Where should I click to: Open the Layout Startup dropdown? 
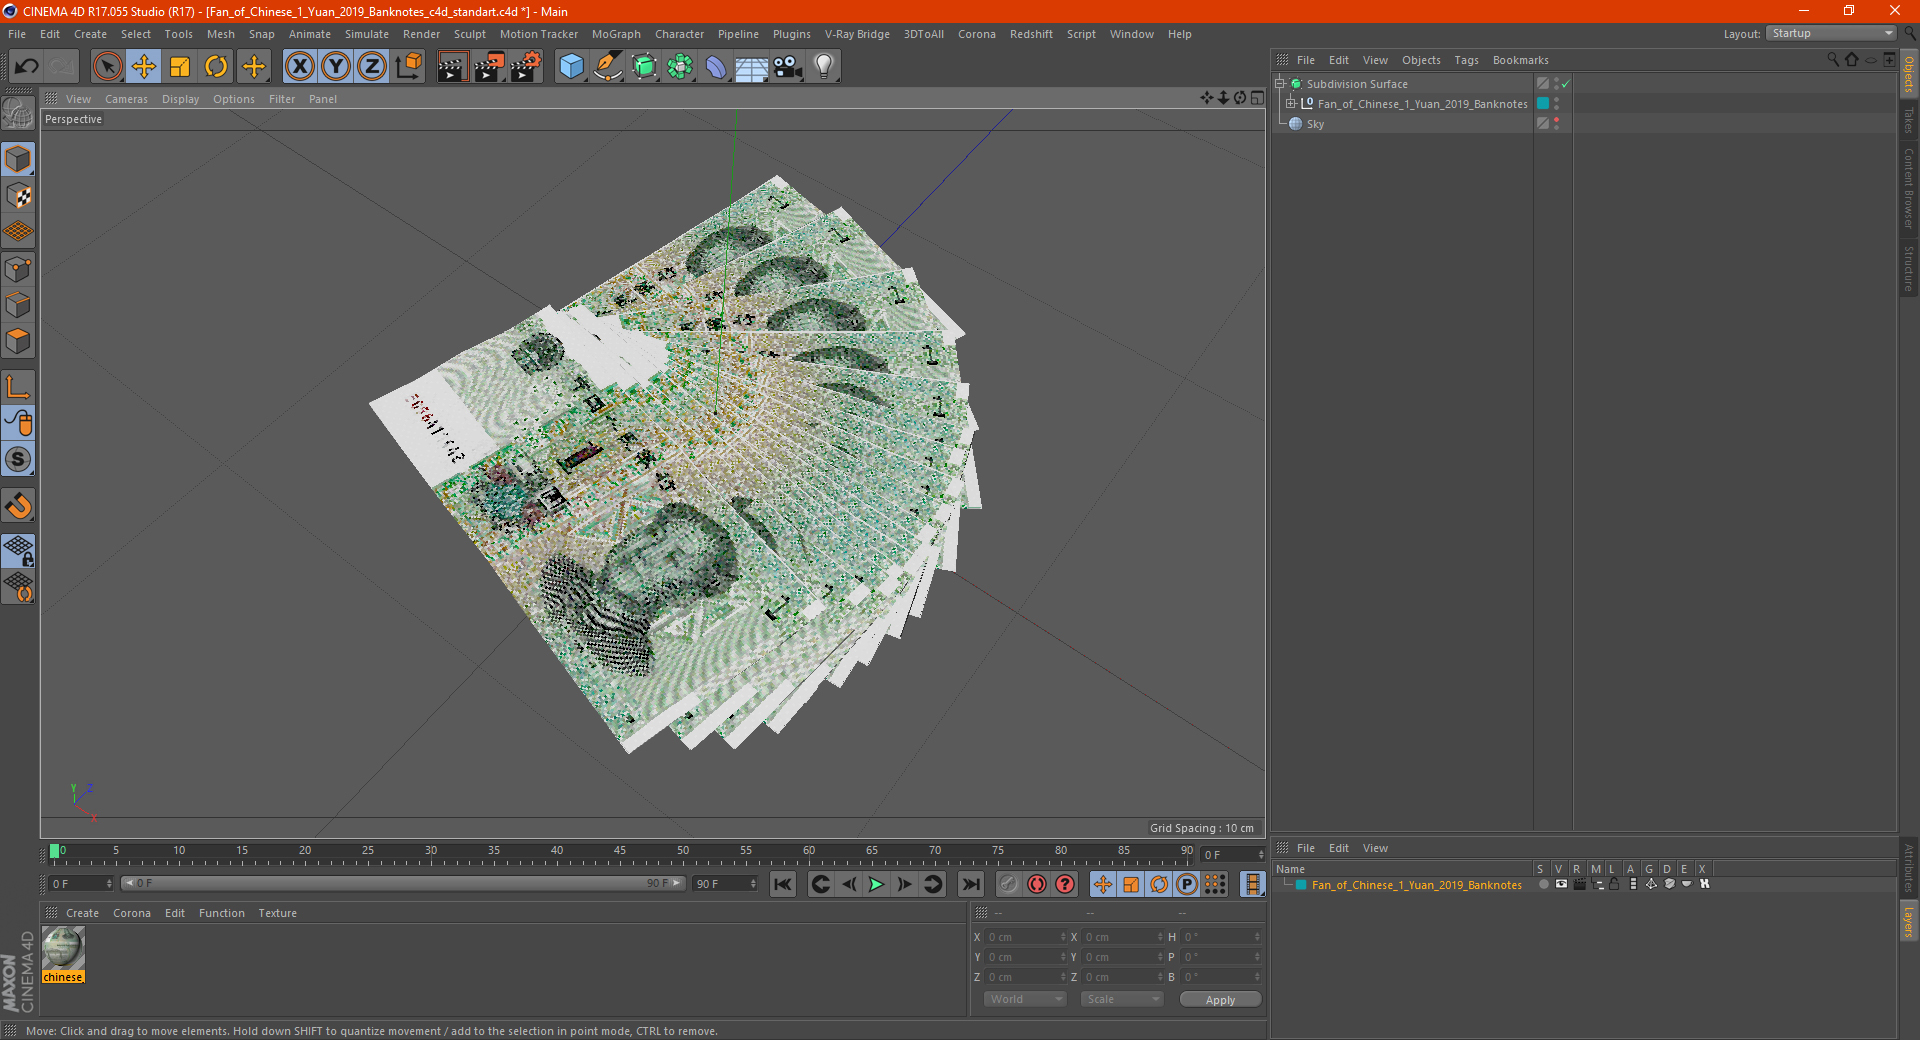point(1831,33)
